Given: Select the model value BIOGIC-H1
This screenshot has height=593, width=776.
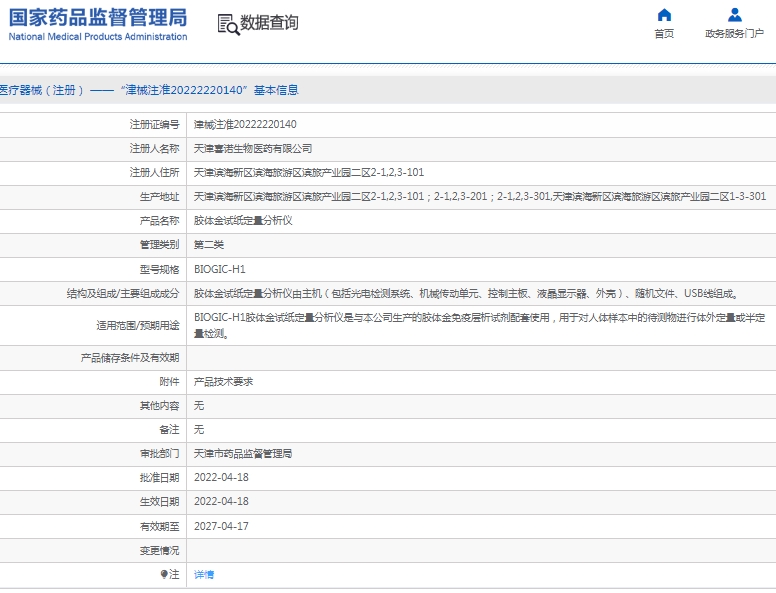Looking at the screenshot, I should [x=220, y=269].
